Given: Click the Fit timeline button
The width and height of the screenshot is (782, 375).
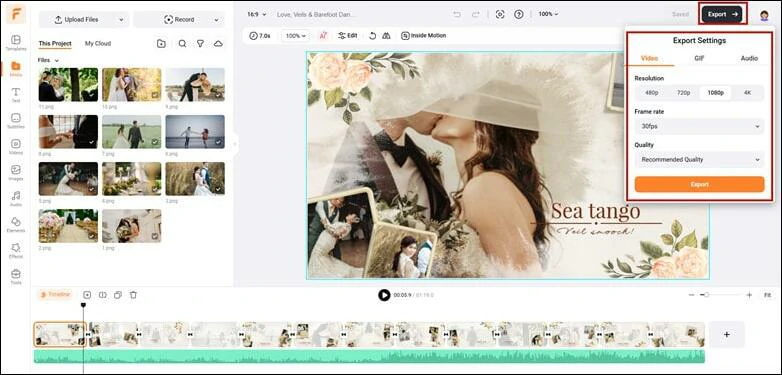Looking at the screenshot, I should pyautogui.click(x=767, y=295).
